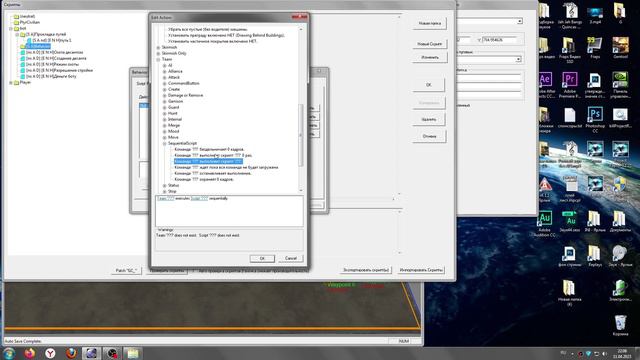640x360 pixels.
Task: Click the Новая папка button
Action: [429, 24]
